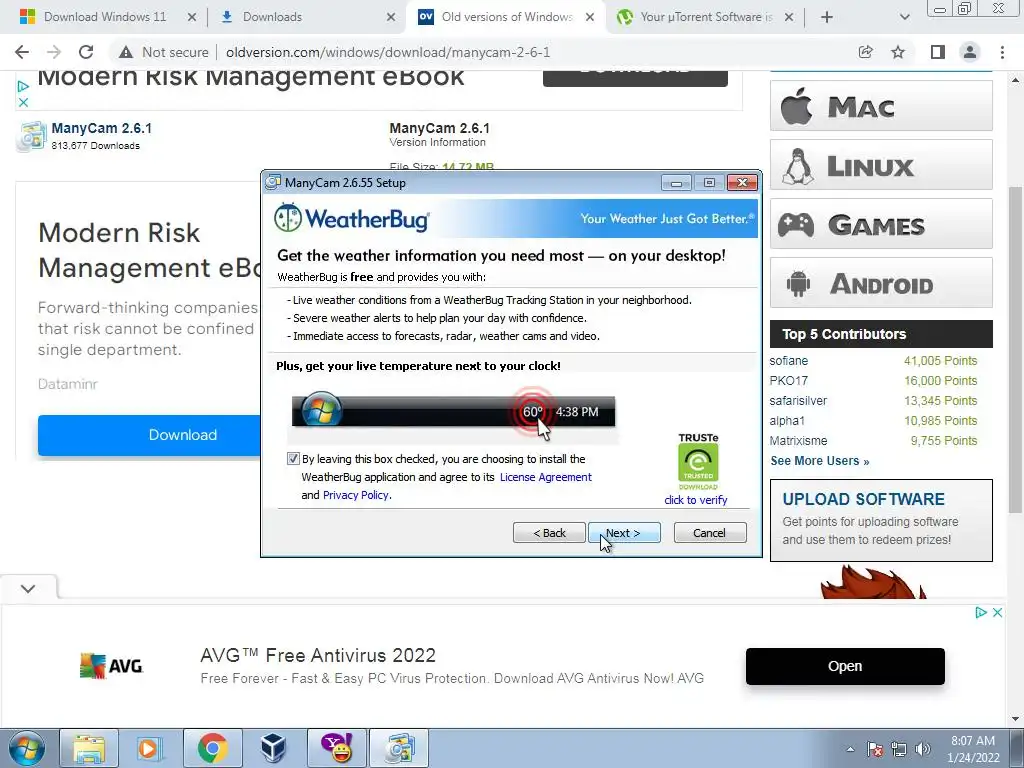
Task: Open Chrome from the taskbar
Action: click(x=213, y=748)
